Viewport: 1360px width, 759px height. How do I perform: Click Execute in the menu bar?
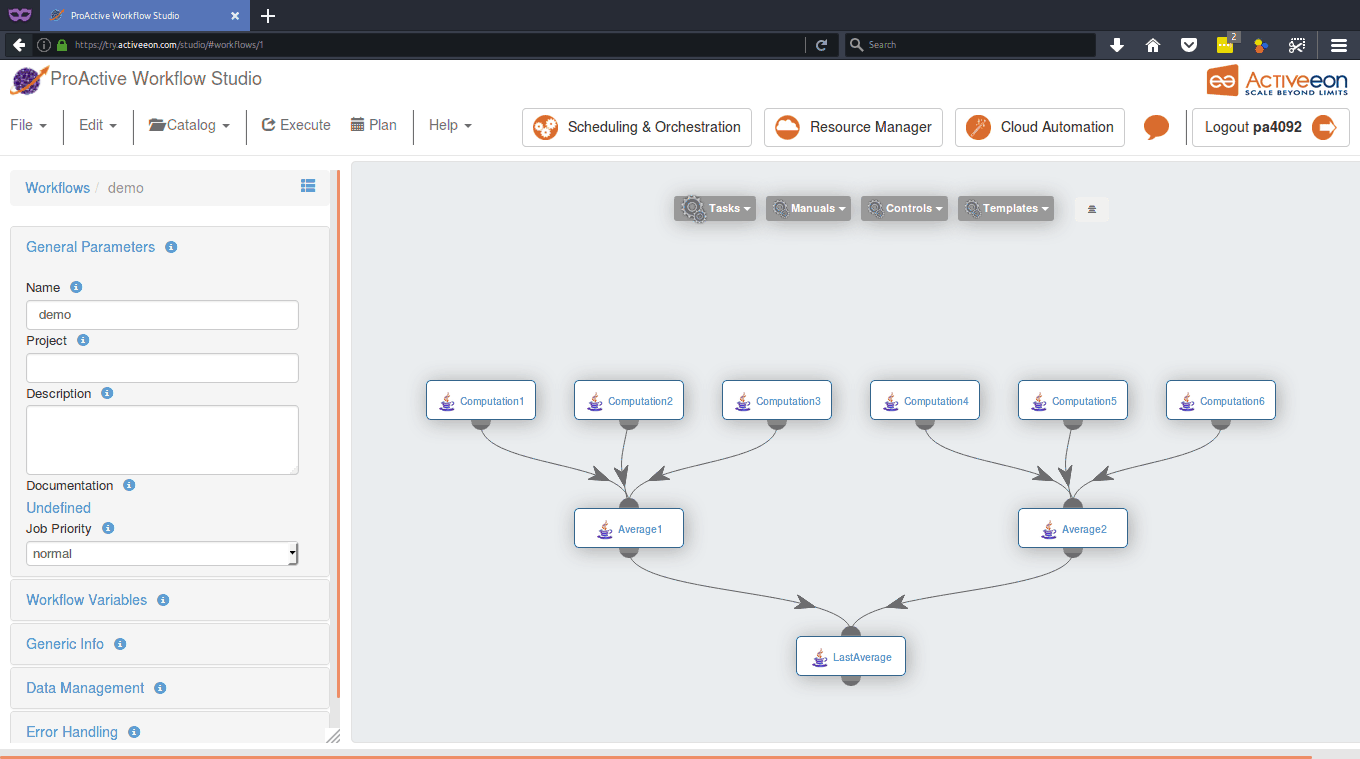pyautogui.click(x=296, y=125)
